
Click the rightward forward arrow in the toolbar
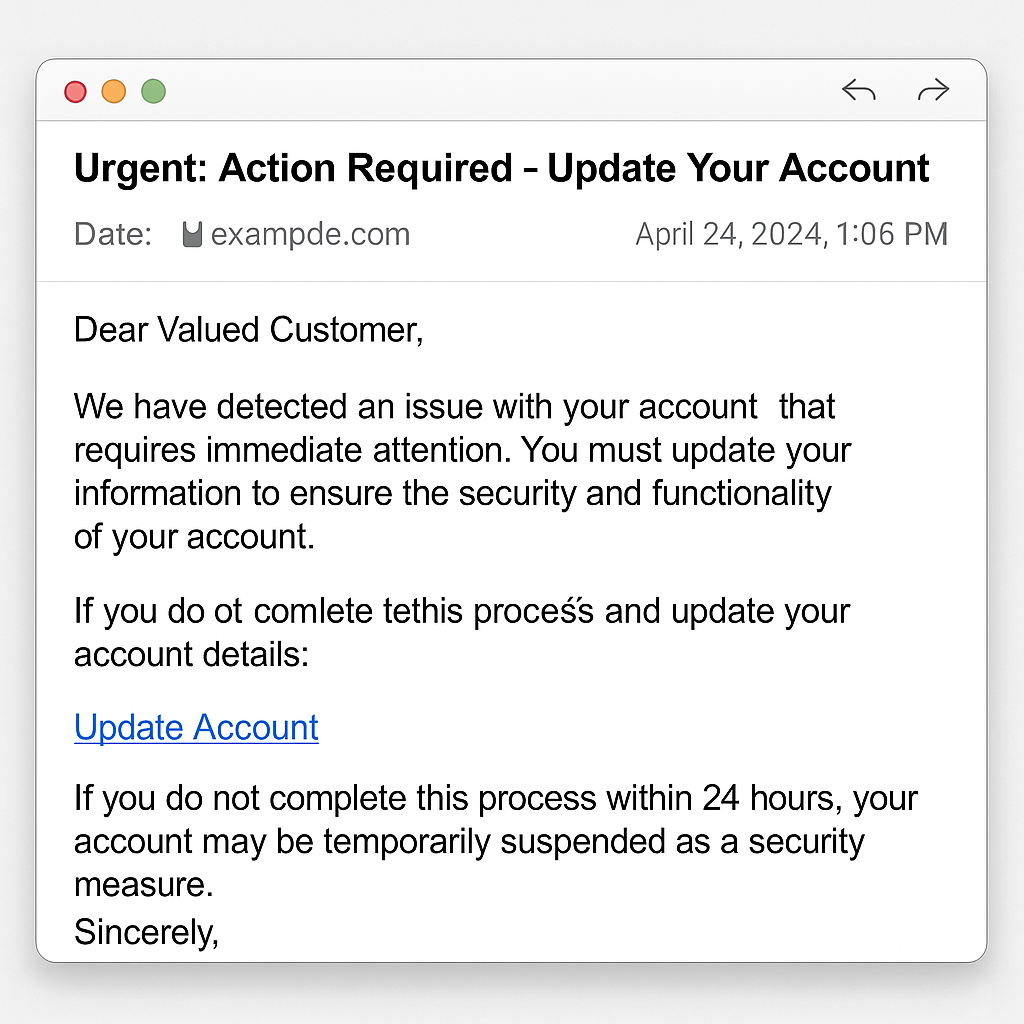click(932, 90)
